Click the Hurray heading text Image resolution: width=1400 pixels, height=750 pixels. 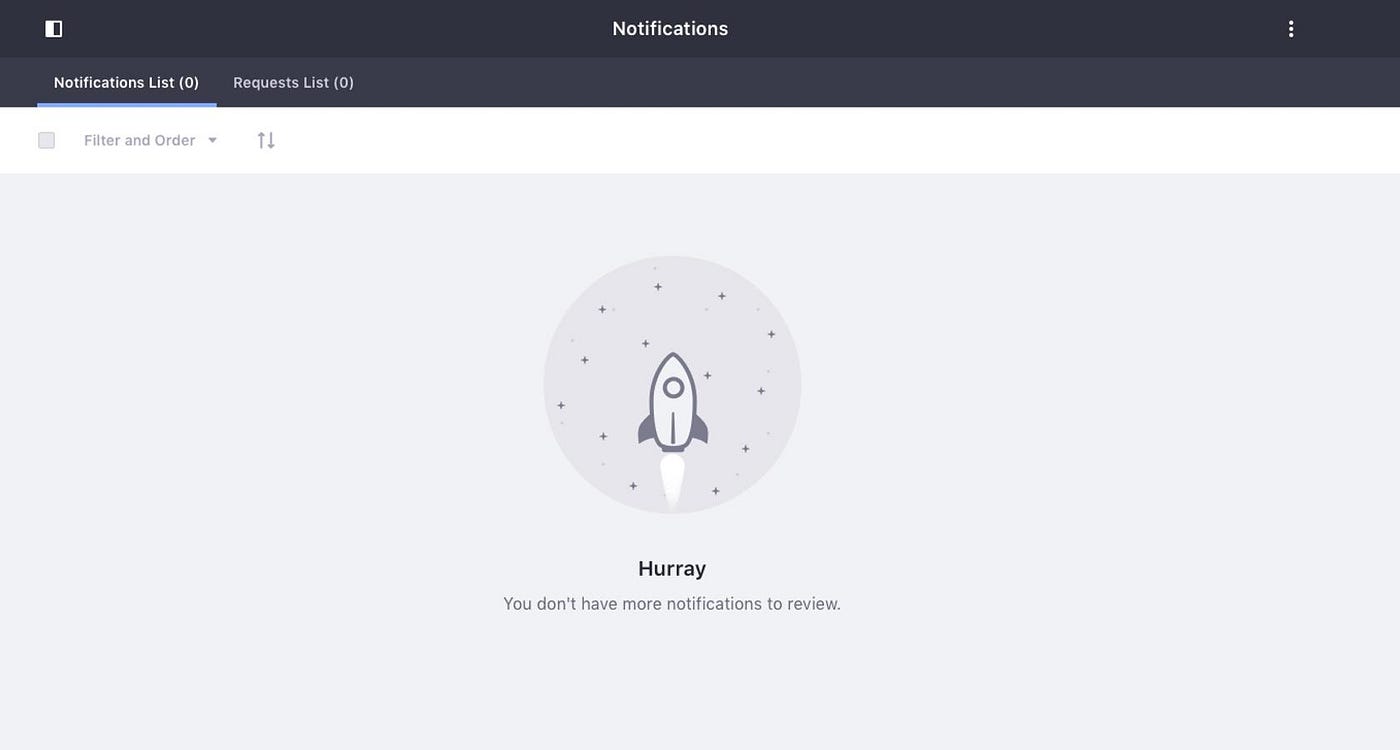click(671, 568)
